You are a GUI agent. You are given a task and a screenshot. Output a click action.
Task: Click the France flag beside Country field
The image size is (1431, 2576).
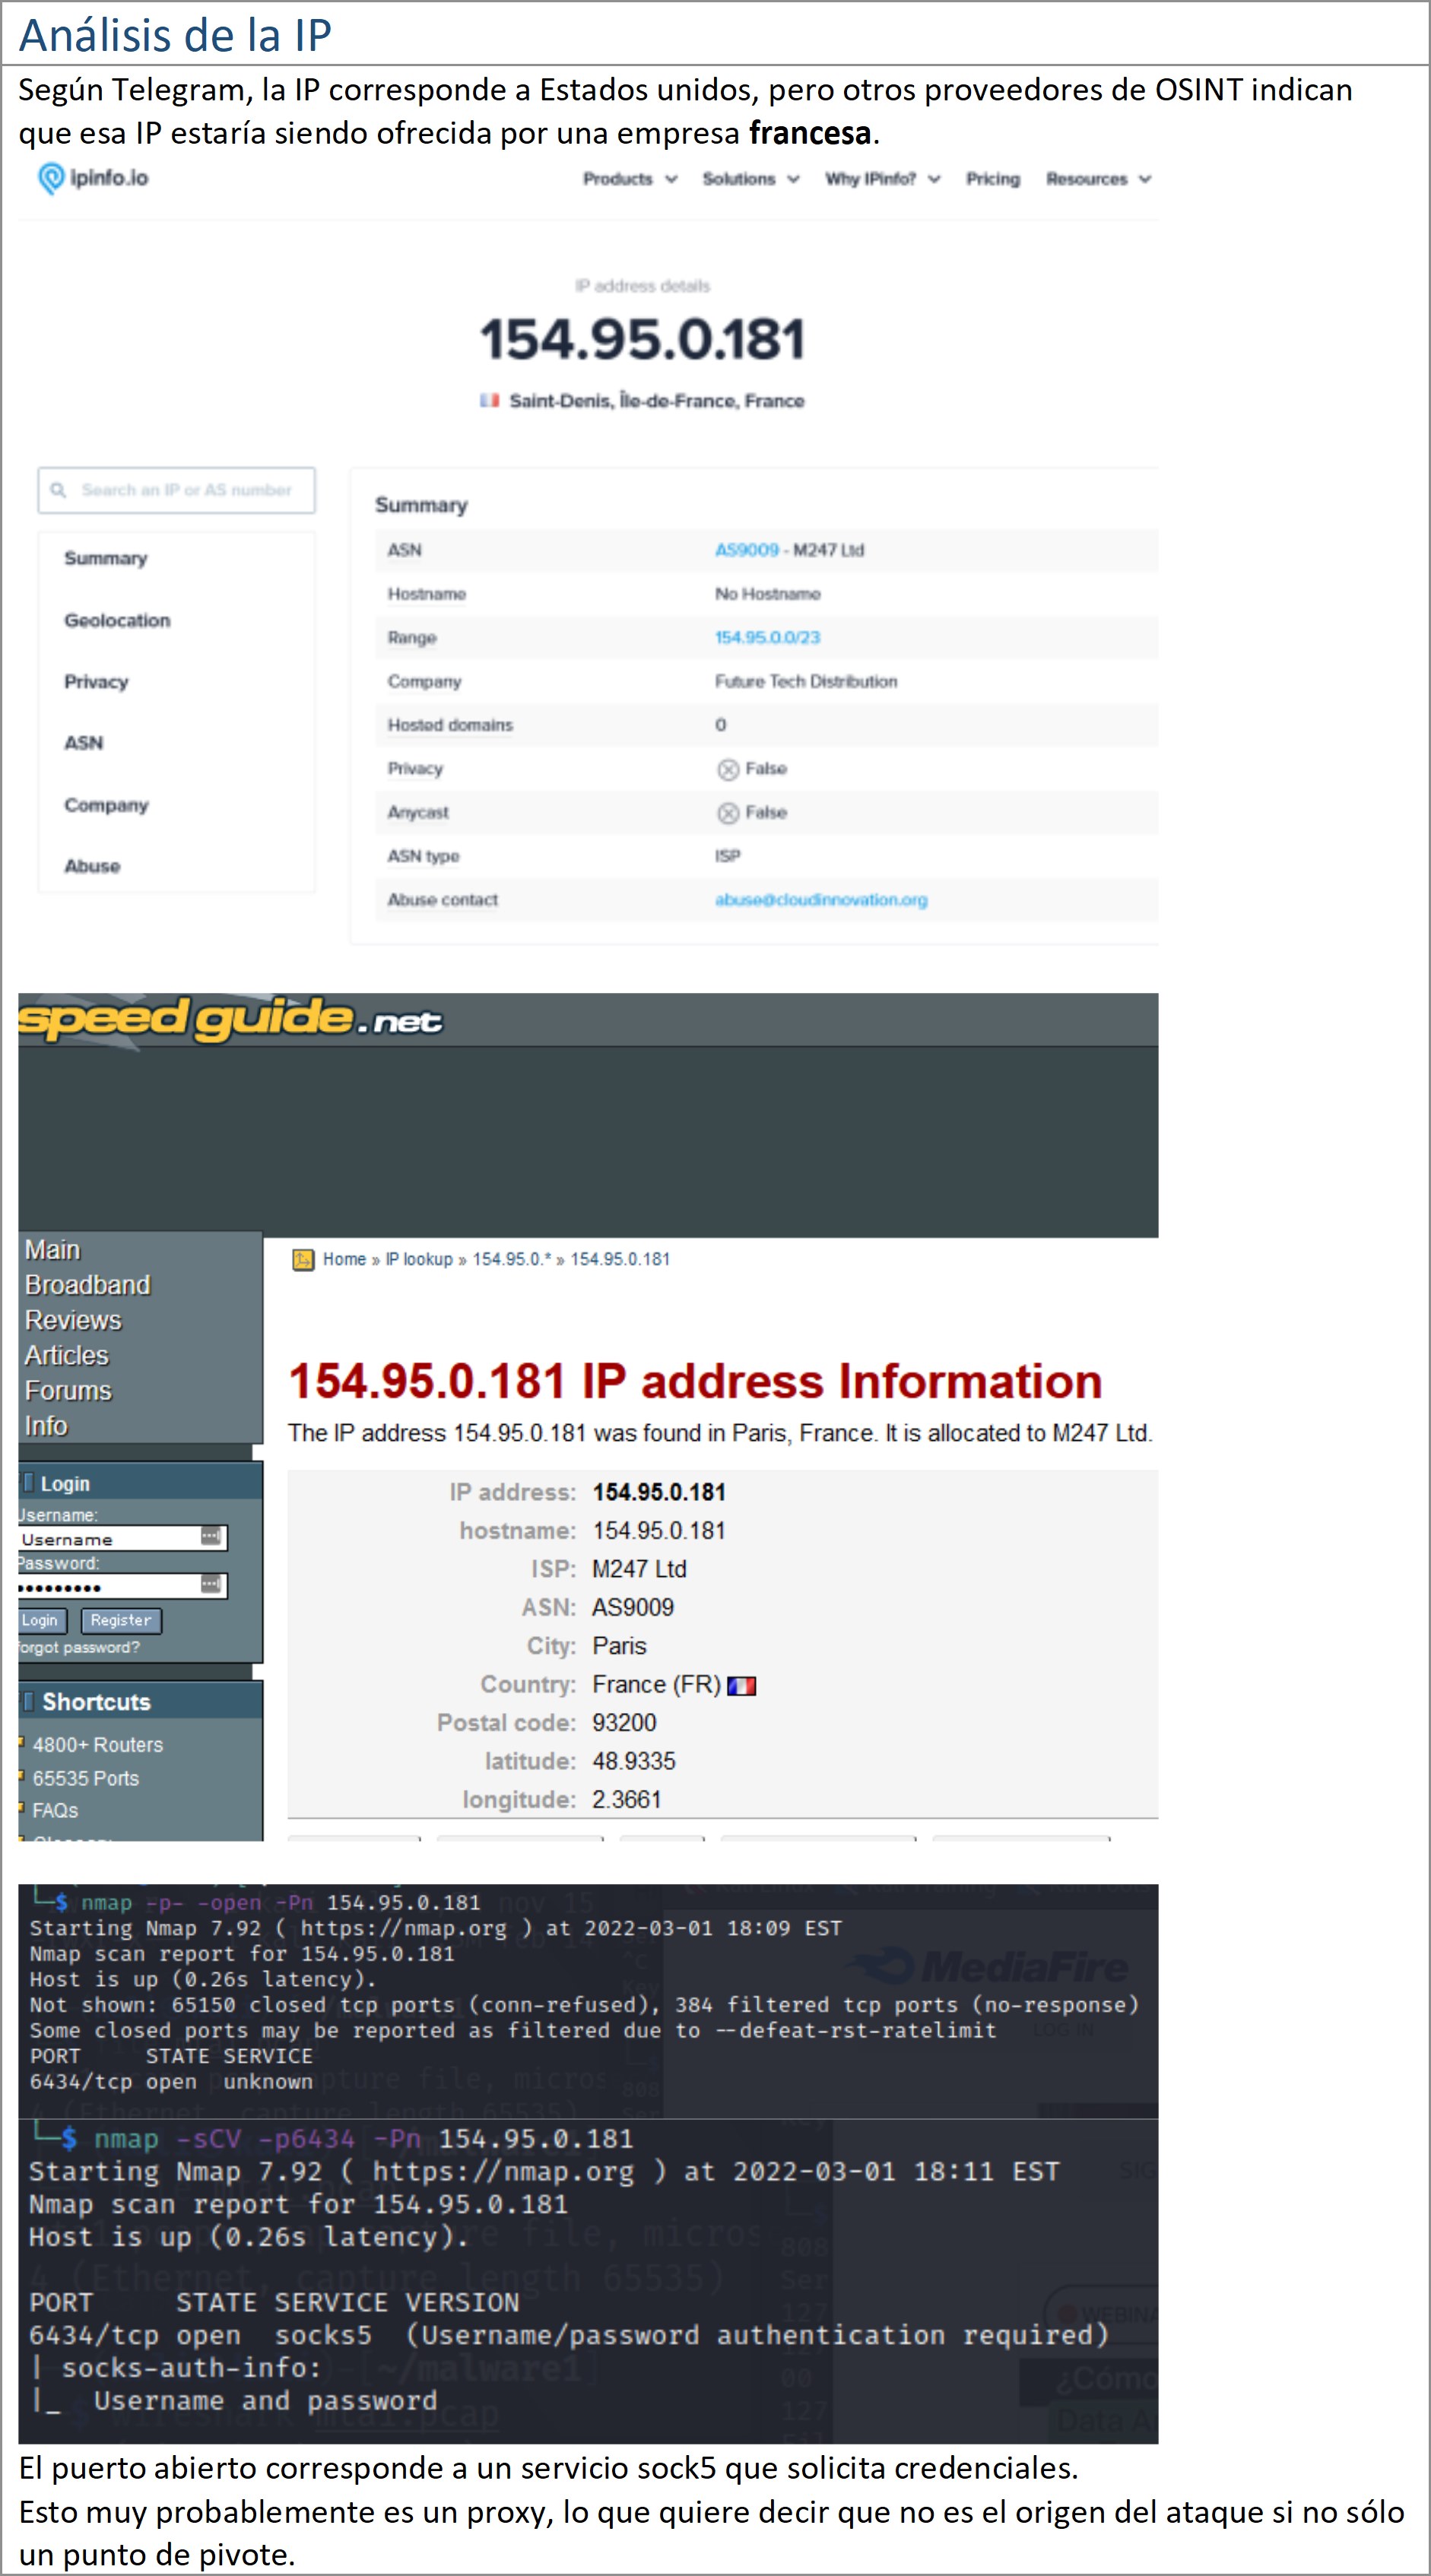pos(741,1686)
